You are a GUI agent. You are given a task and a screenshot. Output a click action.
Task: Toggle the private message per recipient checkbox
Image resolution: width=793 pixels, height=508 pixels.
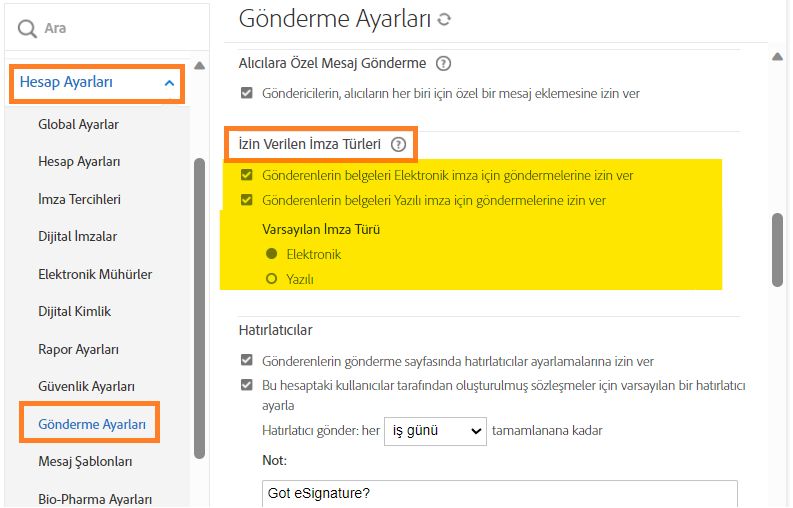tap(247, 93)
